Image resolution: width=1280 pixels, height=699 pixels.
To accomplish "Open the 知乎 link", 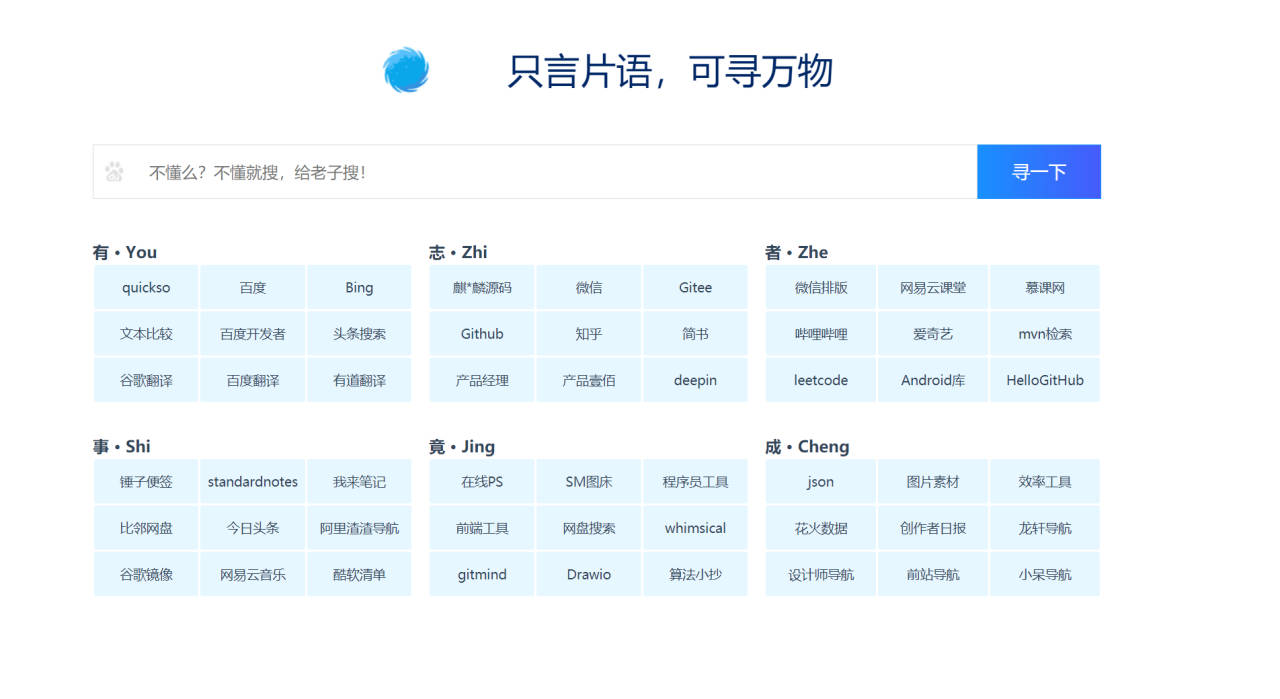I will tap(589, 334).
